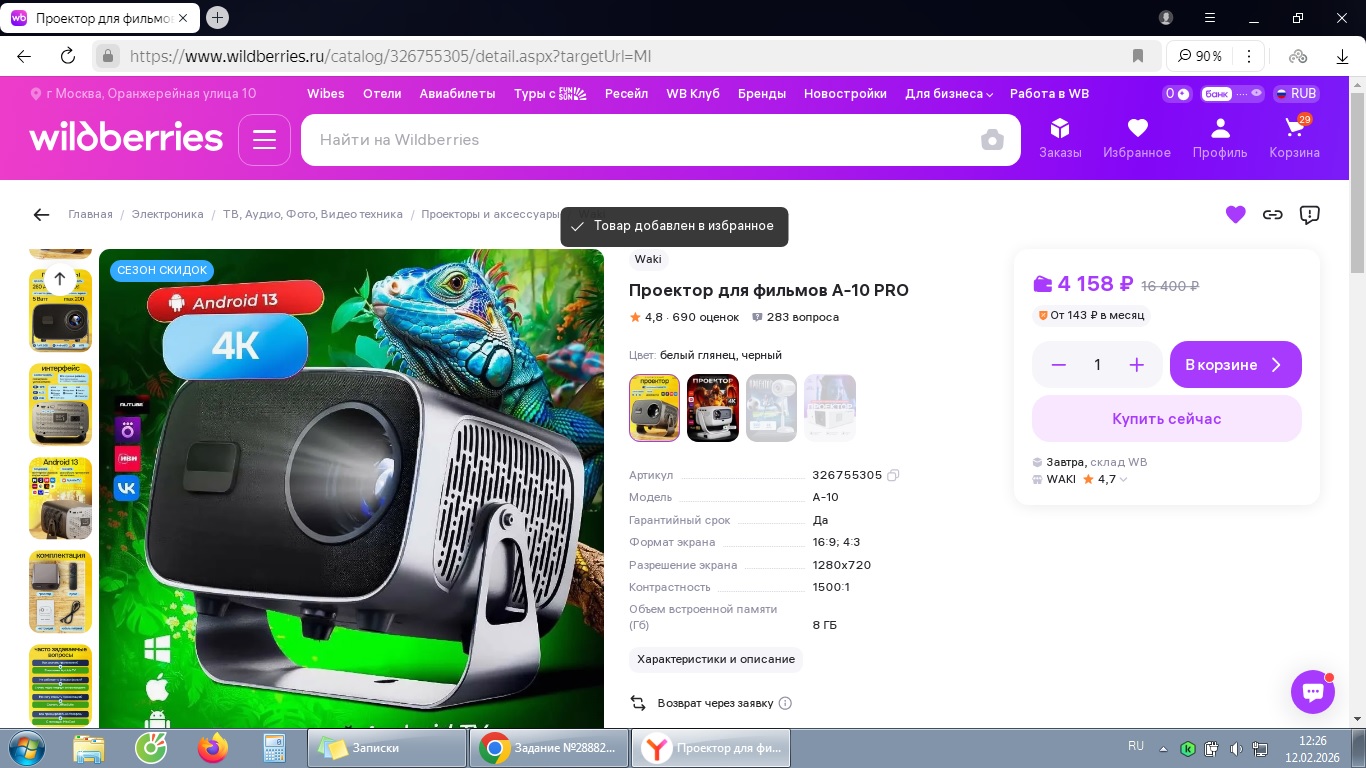Open the Ресейл menu item
Image resolution: width=1366 pixels, height=768 pixels.
pos(627,94)
